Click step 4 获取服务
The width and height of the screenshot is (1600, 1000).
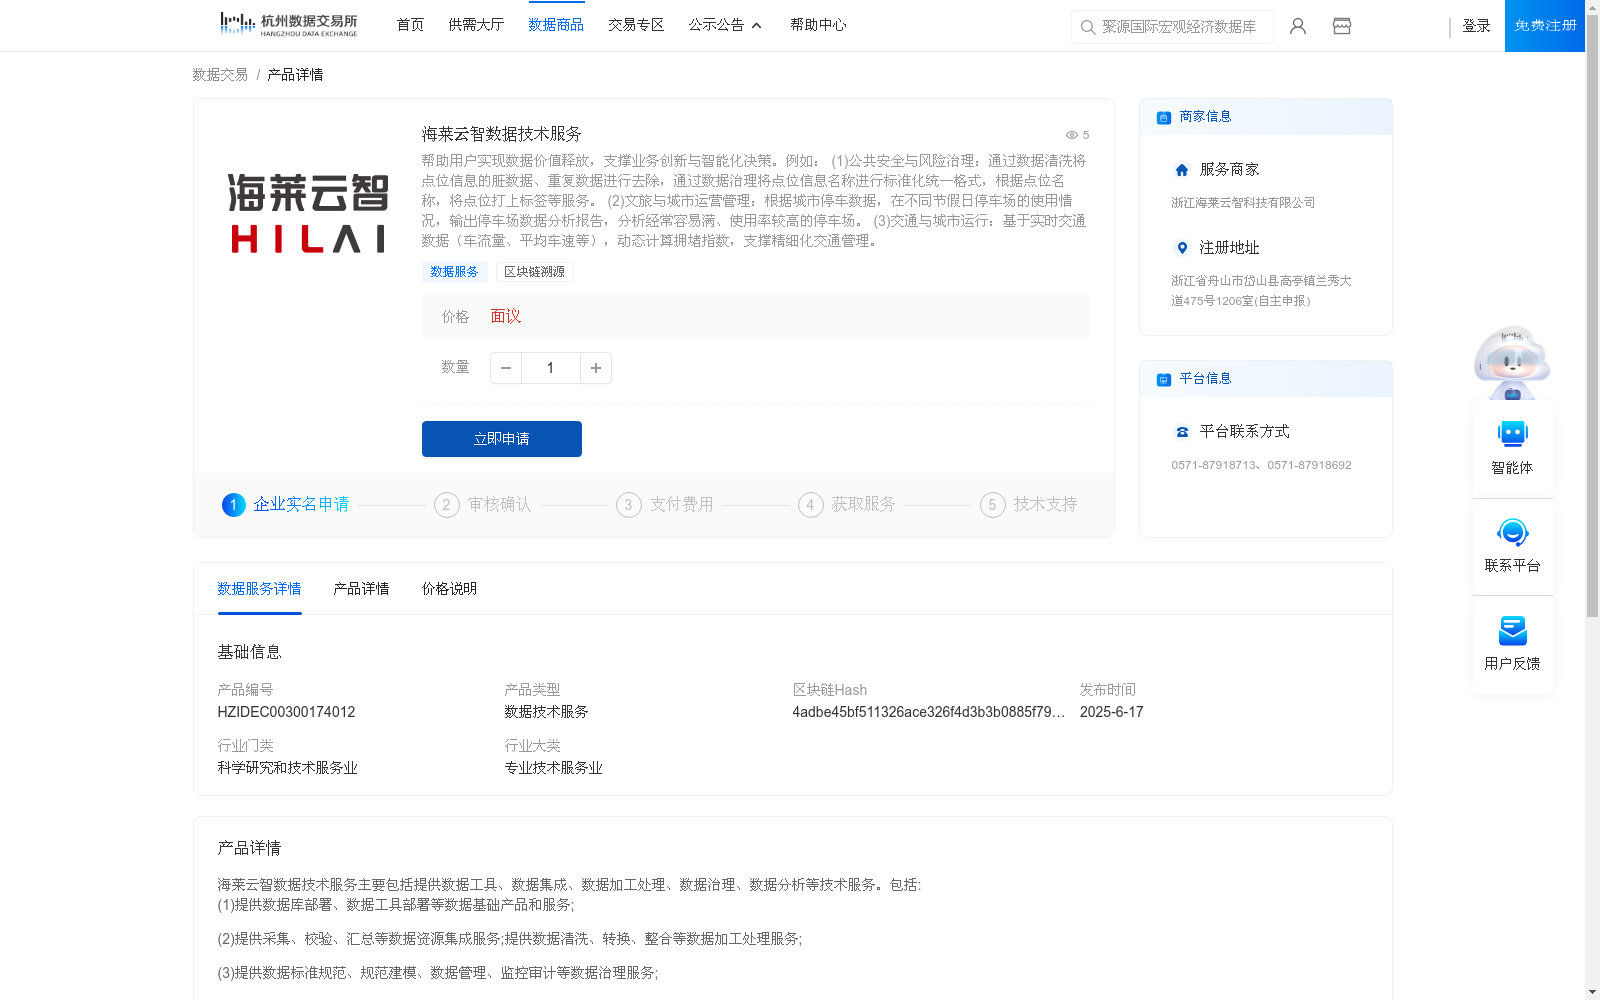(x=847, y=505)
